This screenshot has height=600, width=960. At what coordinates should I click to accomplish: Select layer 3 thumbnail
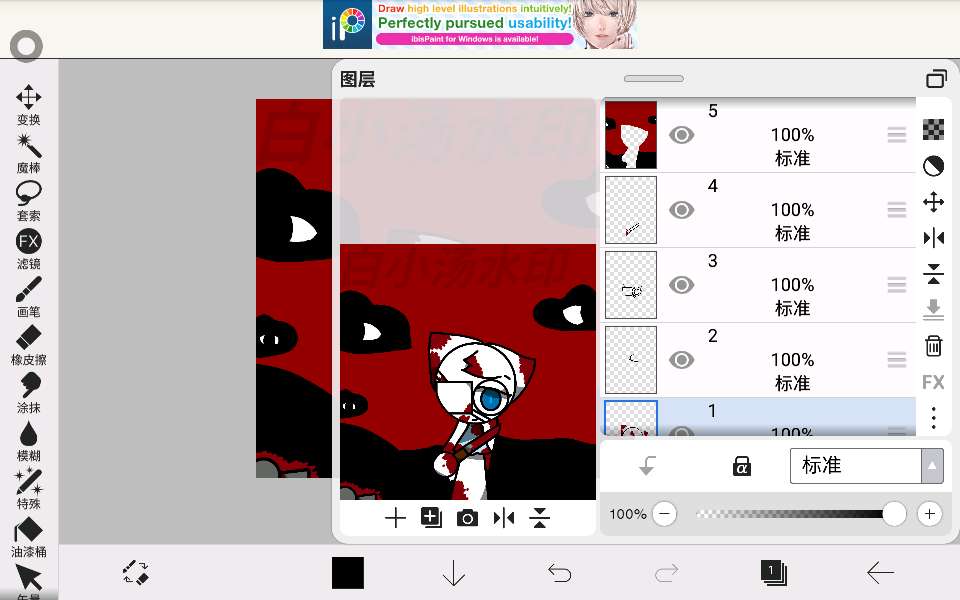[x=631, y=285]
